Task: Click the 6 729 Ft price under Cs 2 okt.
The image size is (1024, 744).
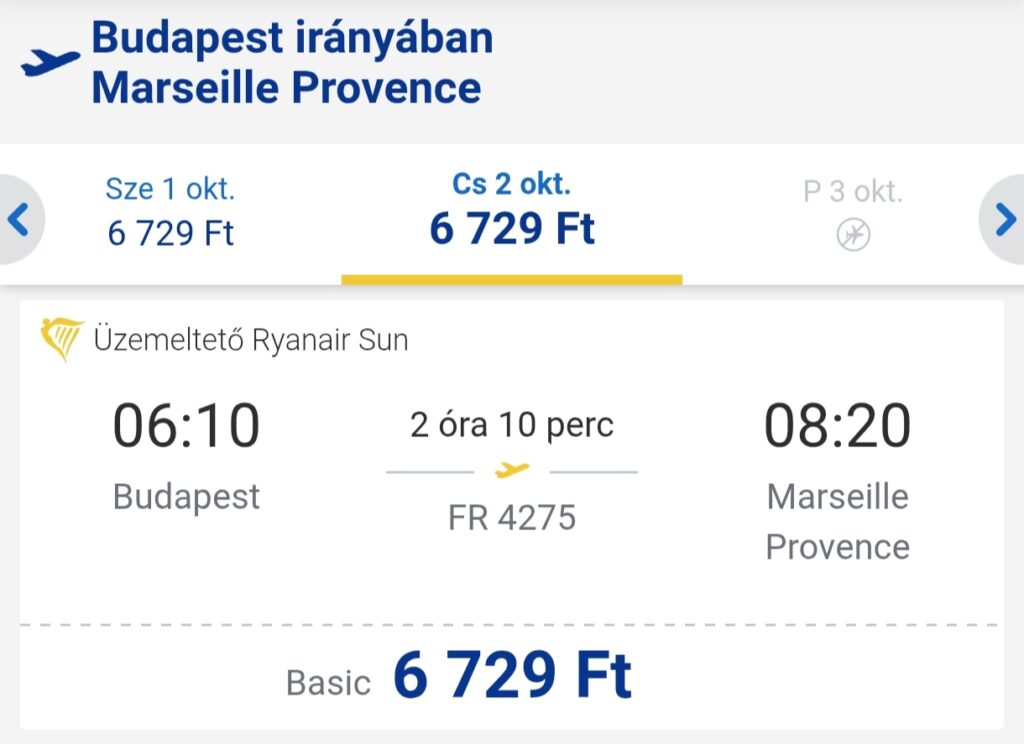Action: point(512,229)
